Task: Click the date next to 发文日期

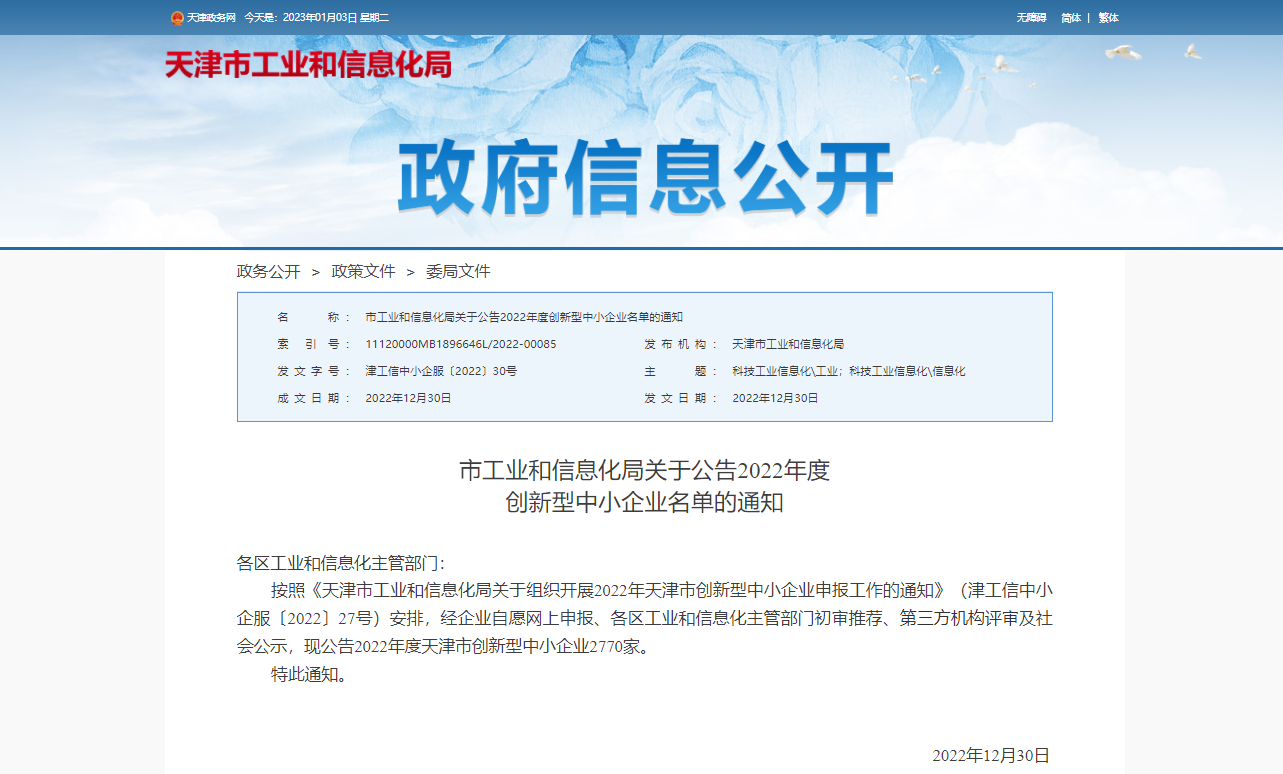Action: (x=775, y=398)
